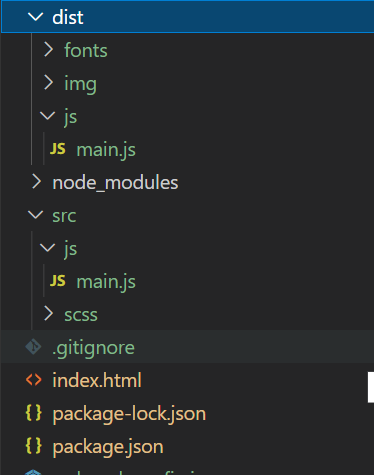This screenshot has width=374, height=475.
Task: Open the .gitignore file
Action: click(93, 348)
